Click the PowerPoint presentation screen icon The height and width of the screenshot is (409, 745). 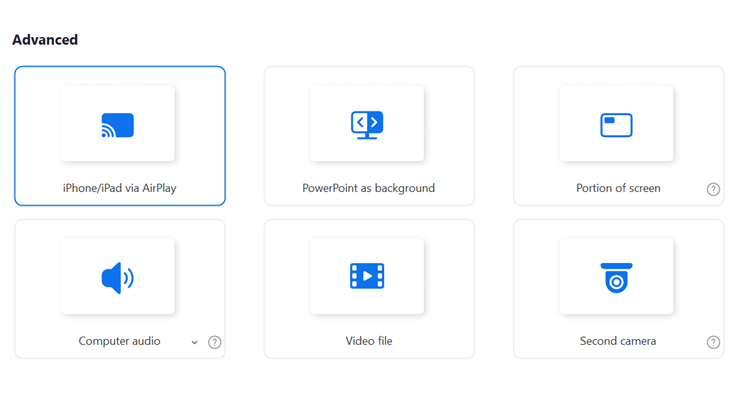pyautogui.click(x=367, y=125)
